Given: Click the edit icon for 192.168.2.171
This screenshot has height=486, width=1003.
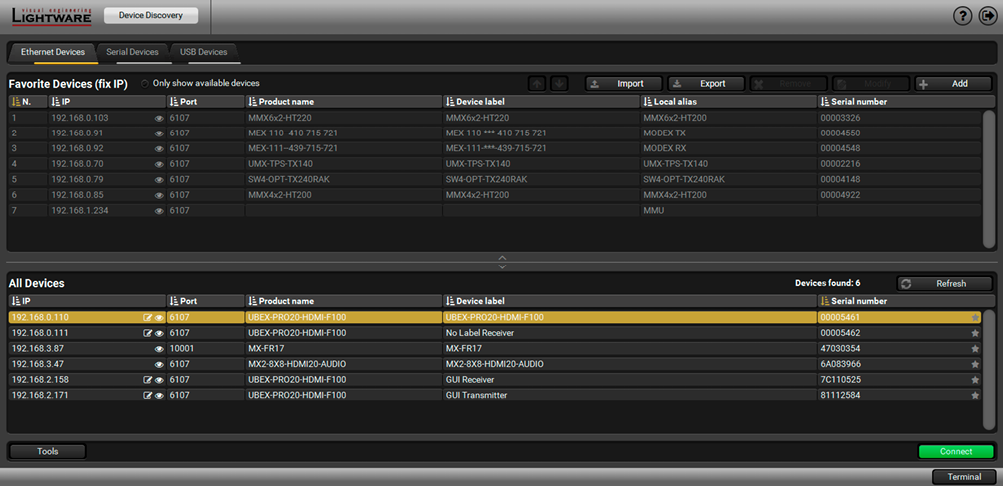Looking at the screenshot, I should coord(148,396).
